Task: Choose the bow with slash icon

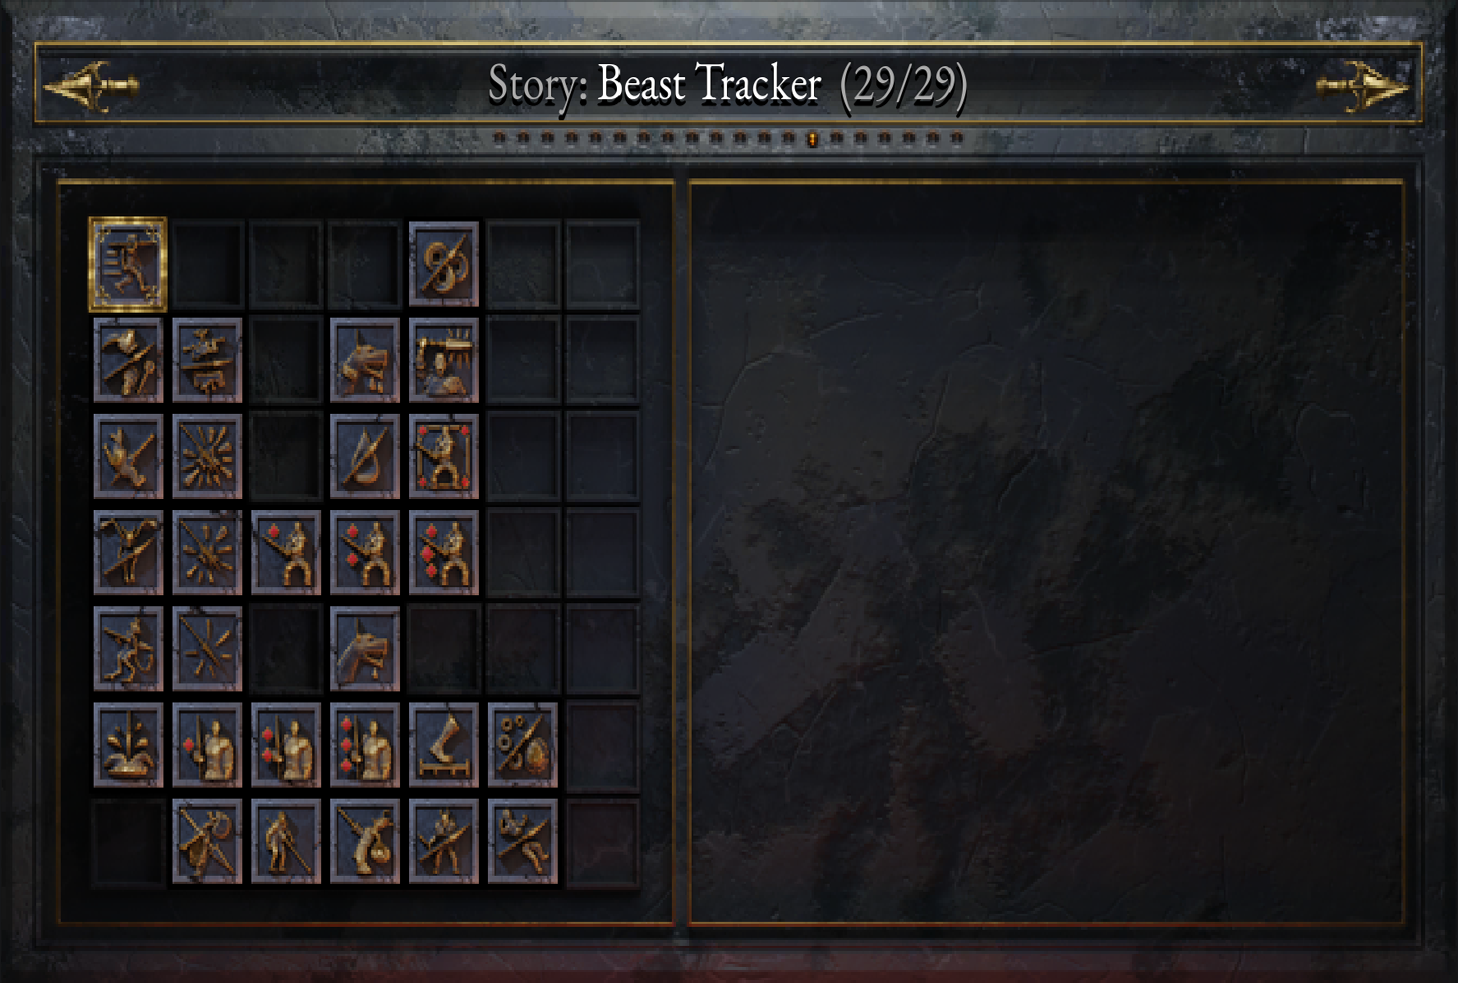Action: click(x=364, y=456)
